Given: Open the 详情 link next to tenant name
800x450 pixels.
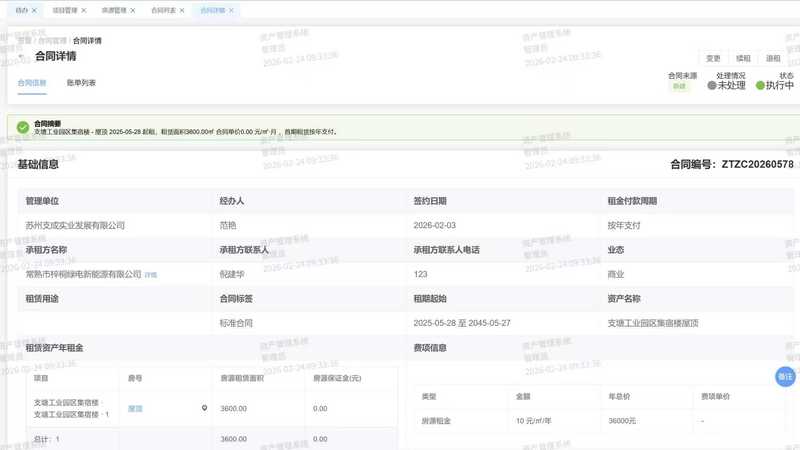Looking at the screenshot, I should [151, 274].
